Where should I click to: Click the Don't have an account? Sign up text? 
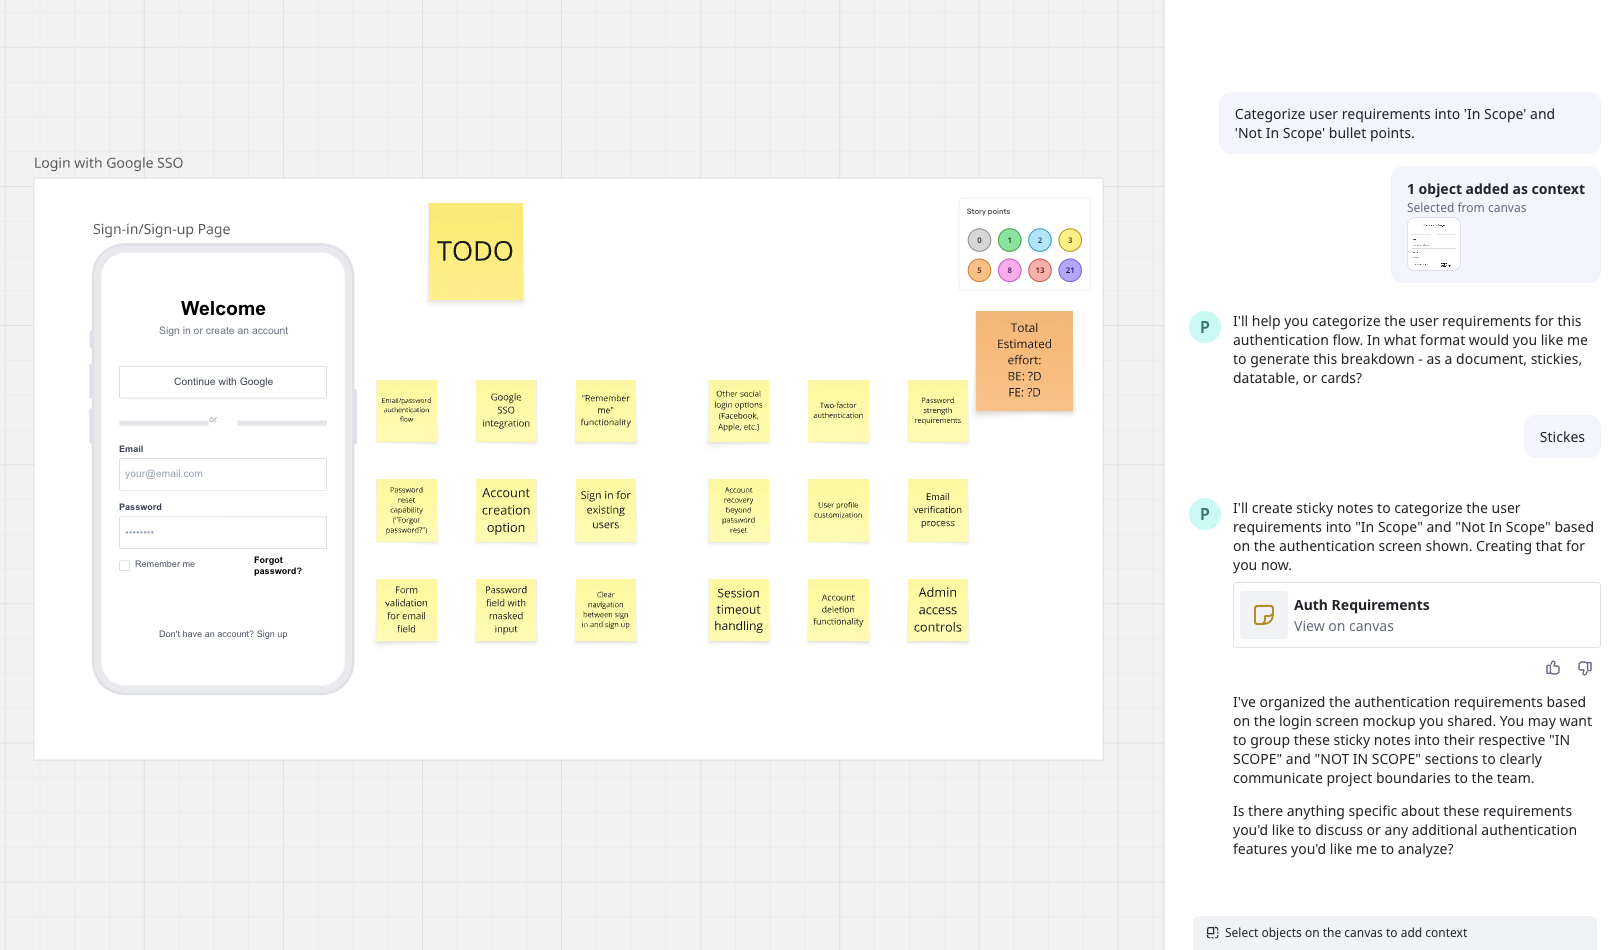click(223, 634)
